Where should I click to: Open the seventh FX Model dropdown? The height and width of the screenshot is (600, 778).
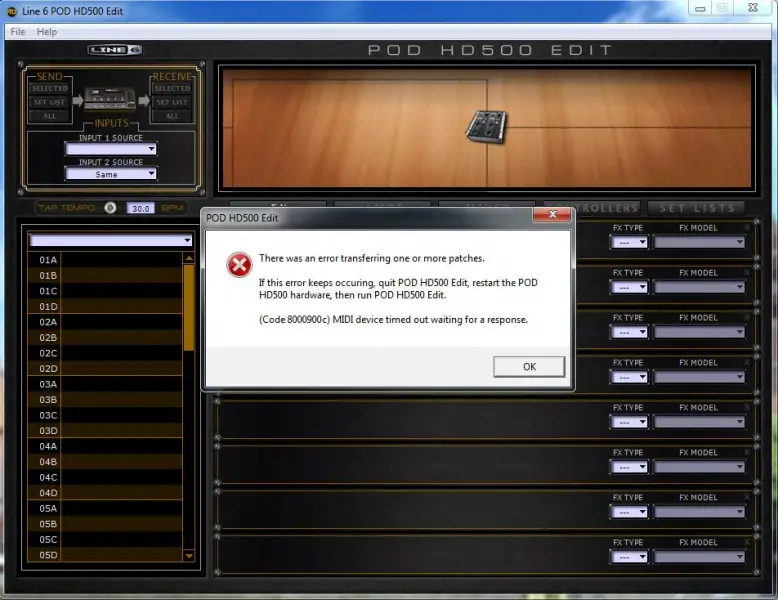699,512
